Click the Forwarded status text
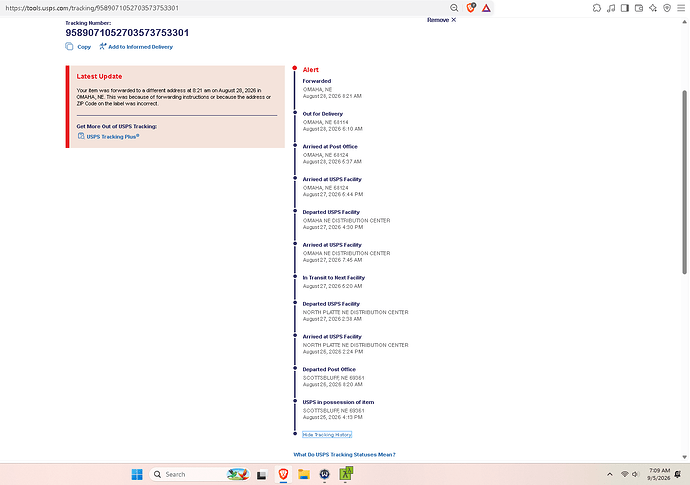 tap(317, 81)
